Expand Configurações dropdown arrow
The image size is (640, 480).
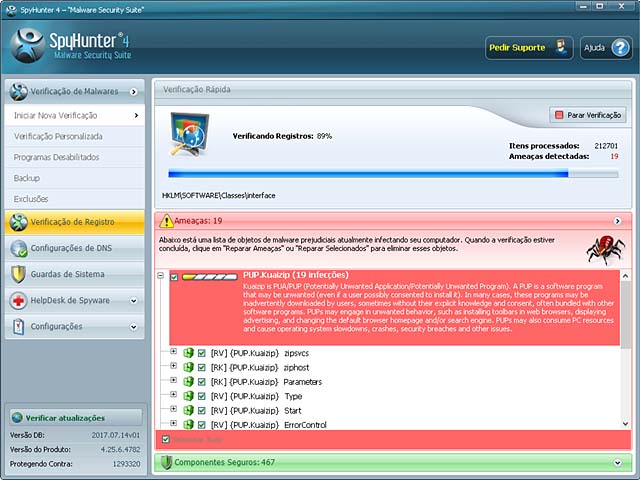click(133, 327)
